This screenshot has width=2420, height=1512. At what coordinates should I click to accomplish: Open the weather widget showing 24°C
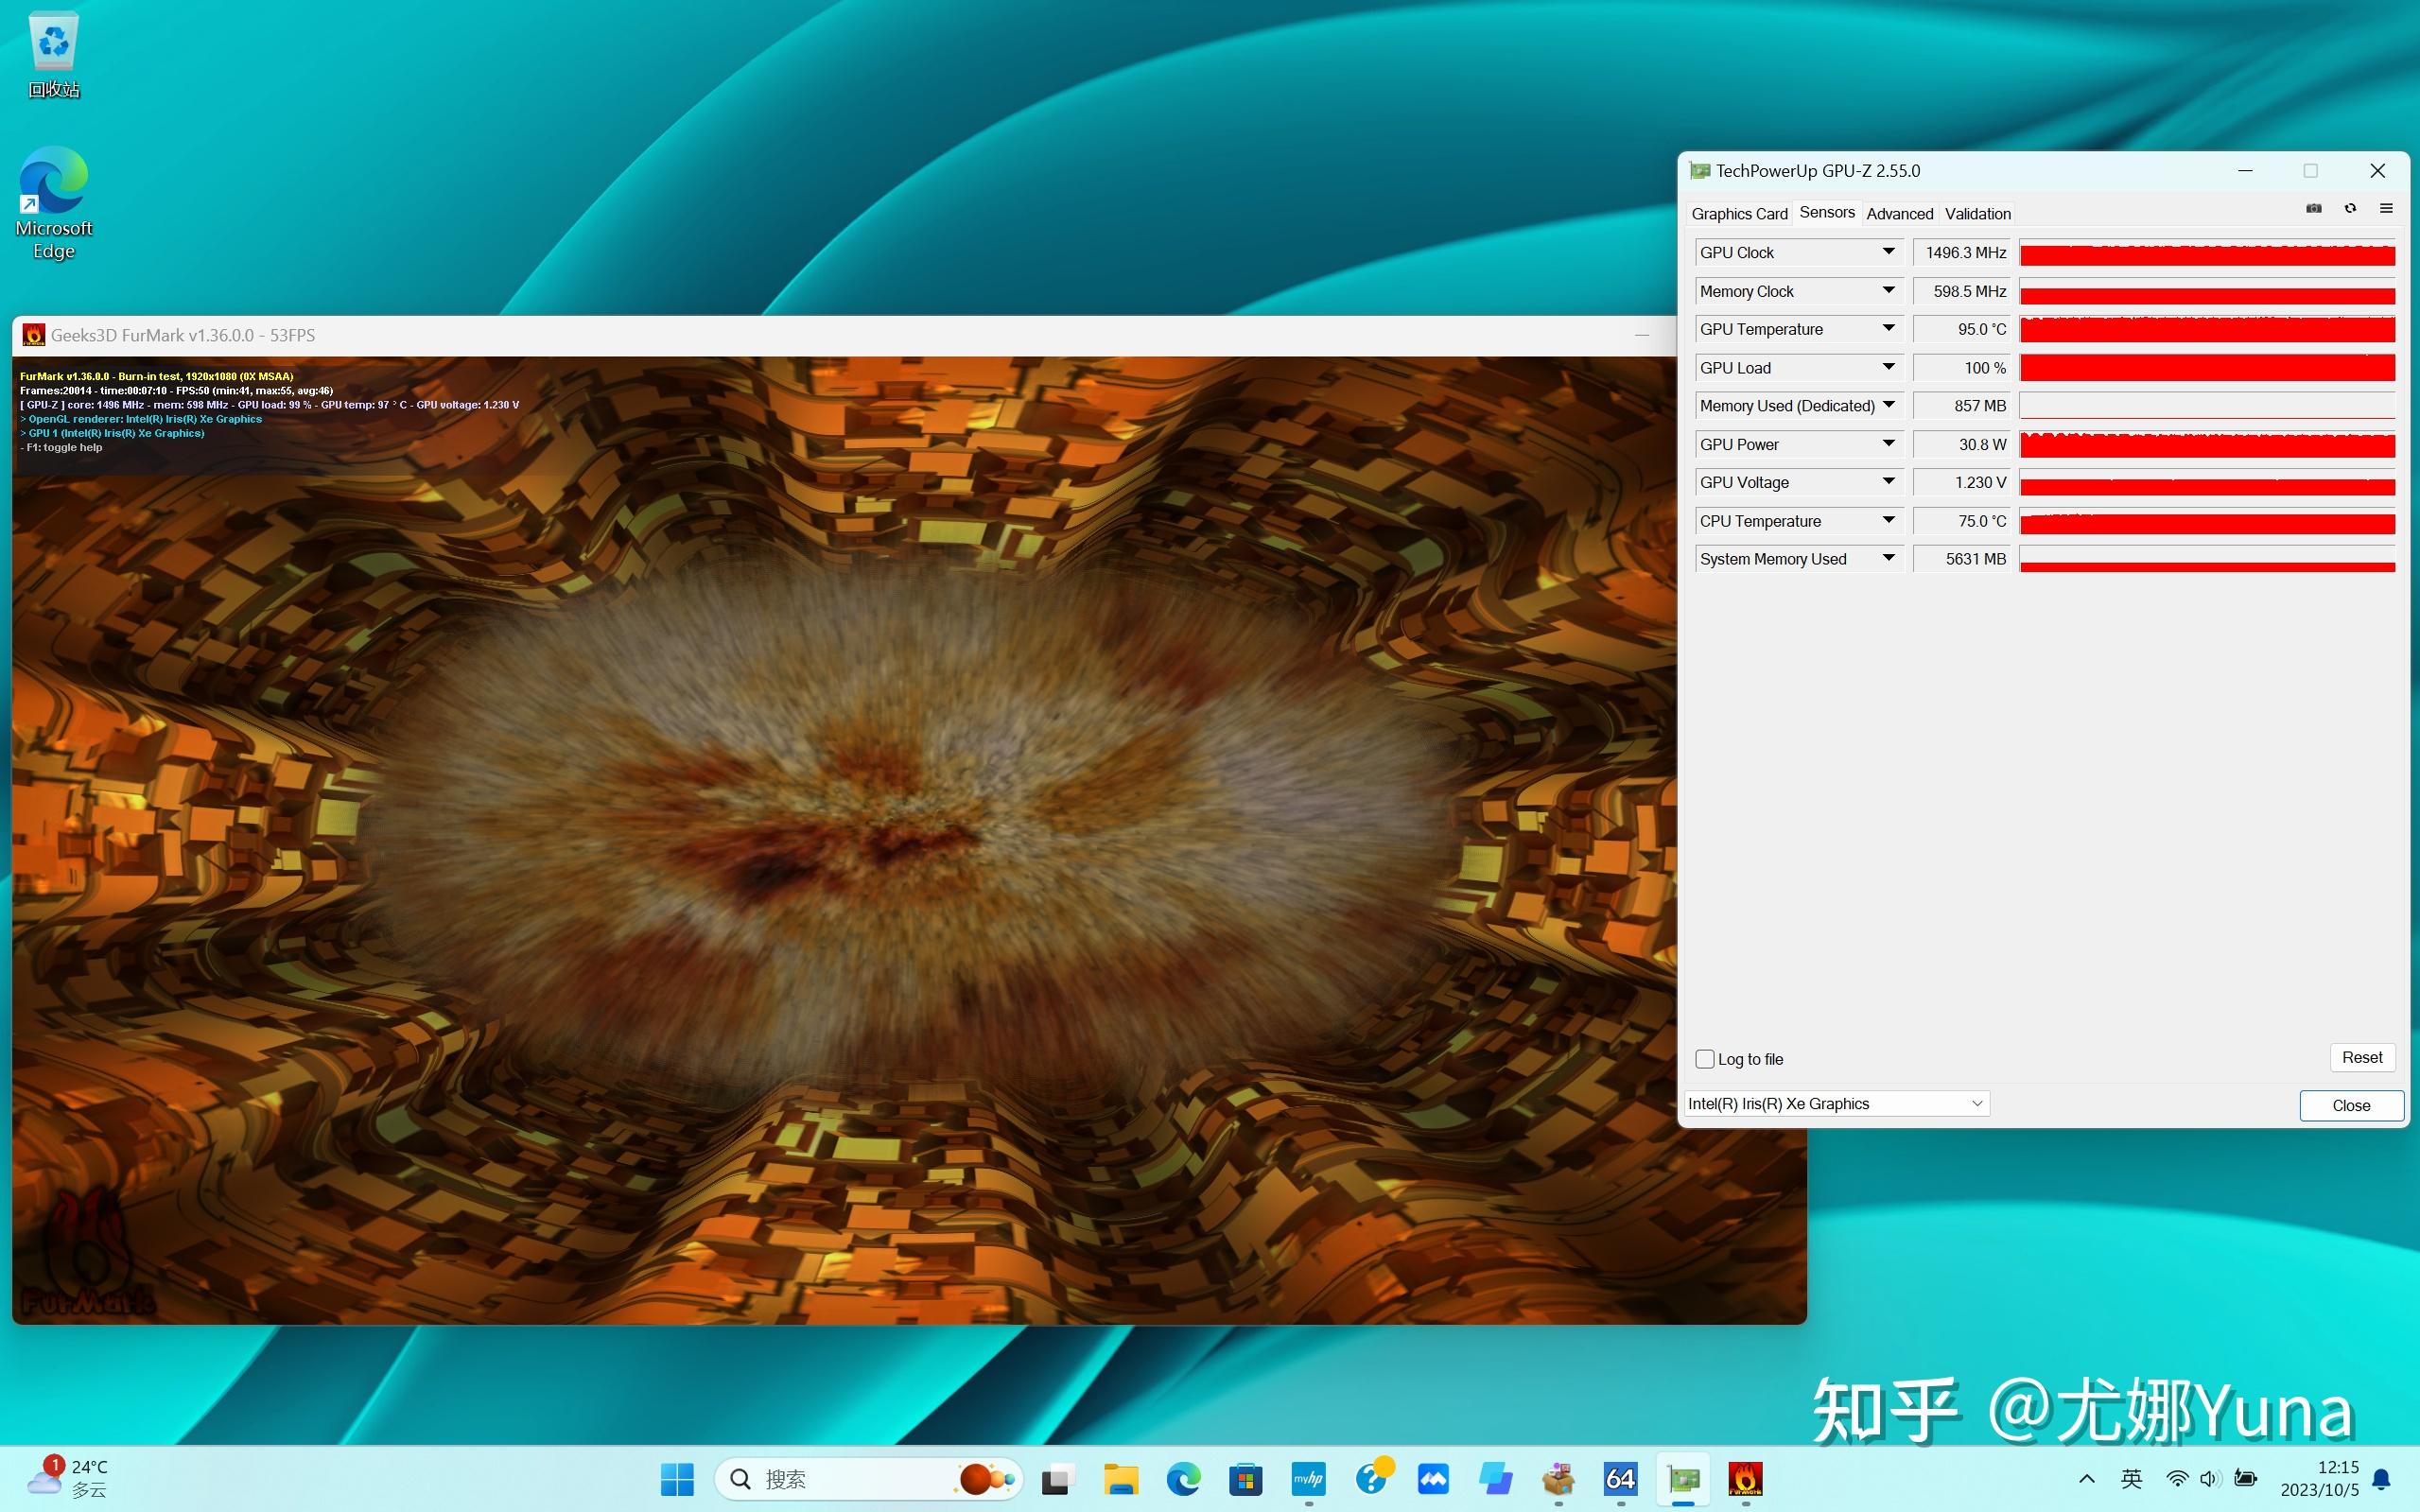point(68,1479)
